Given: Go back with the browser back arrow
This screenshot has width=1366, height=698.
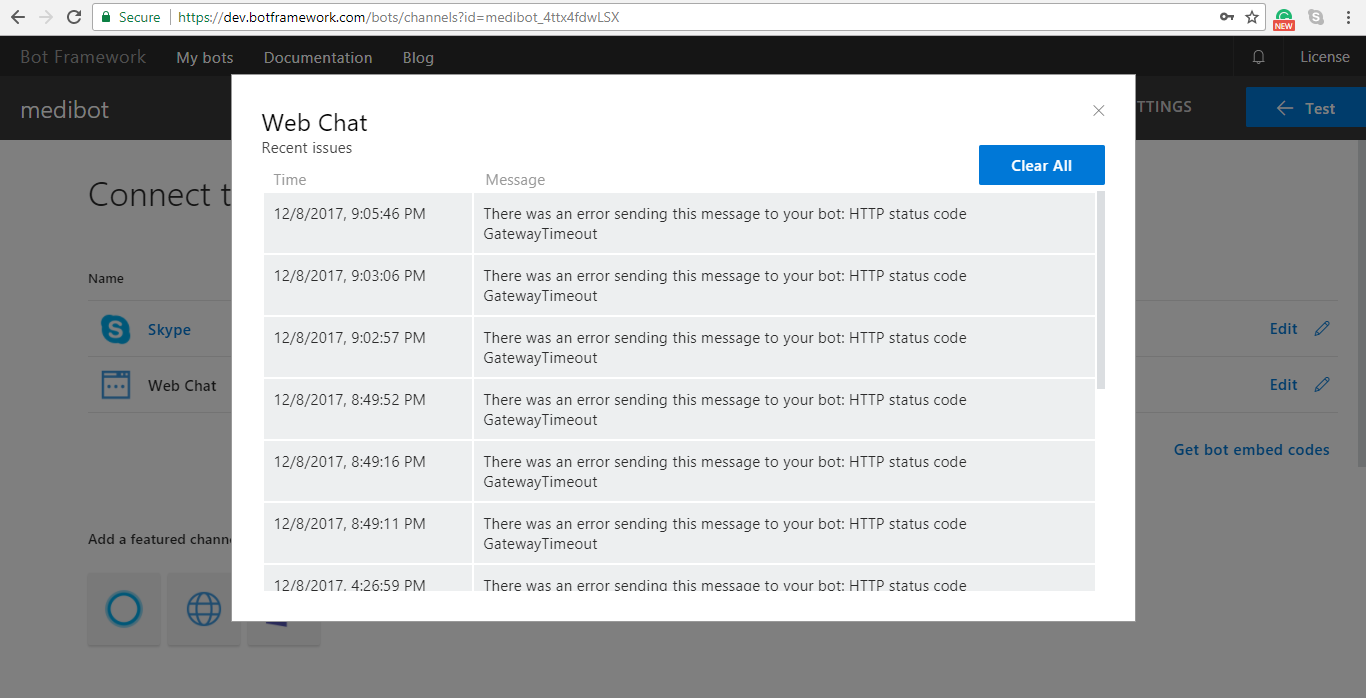Looking at the screenshot, I should (17, 17).
